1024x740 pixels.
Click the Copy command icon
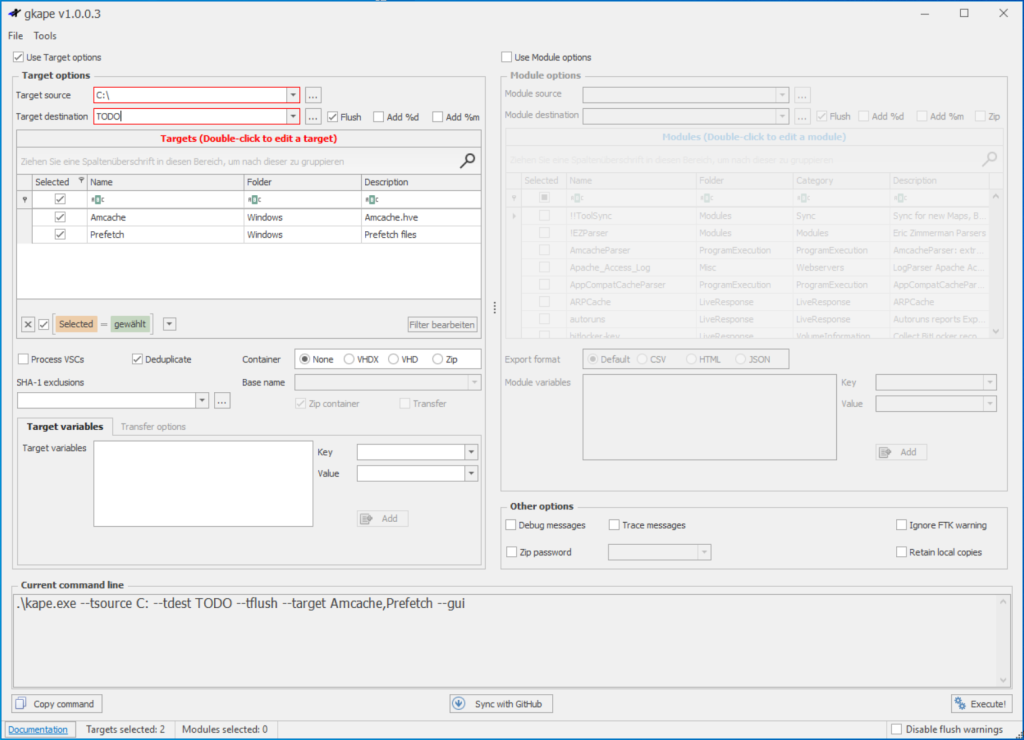(21, 703)
